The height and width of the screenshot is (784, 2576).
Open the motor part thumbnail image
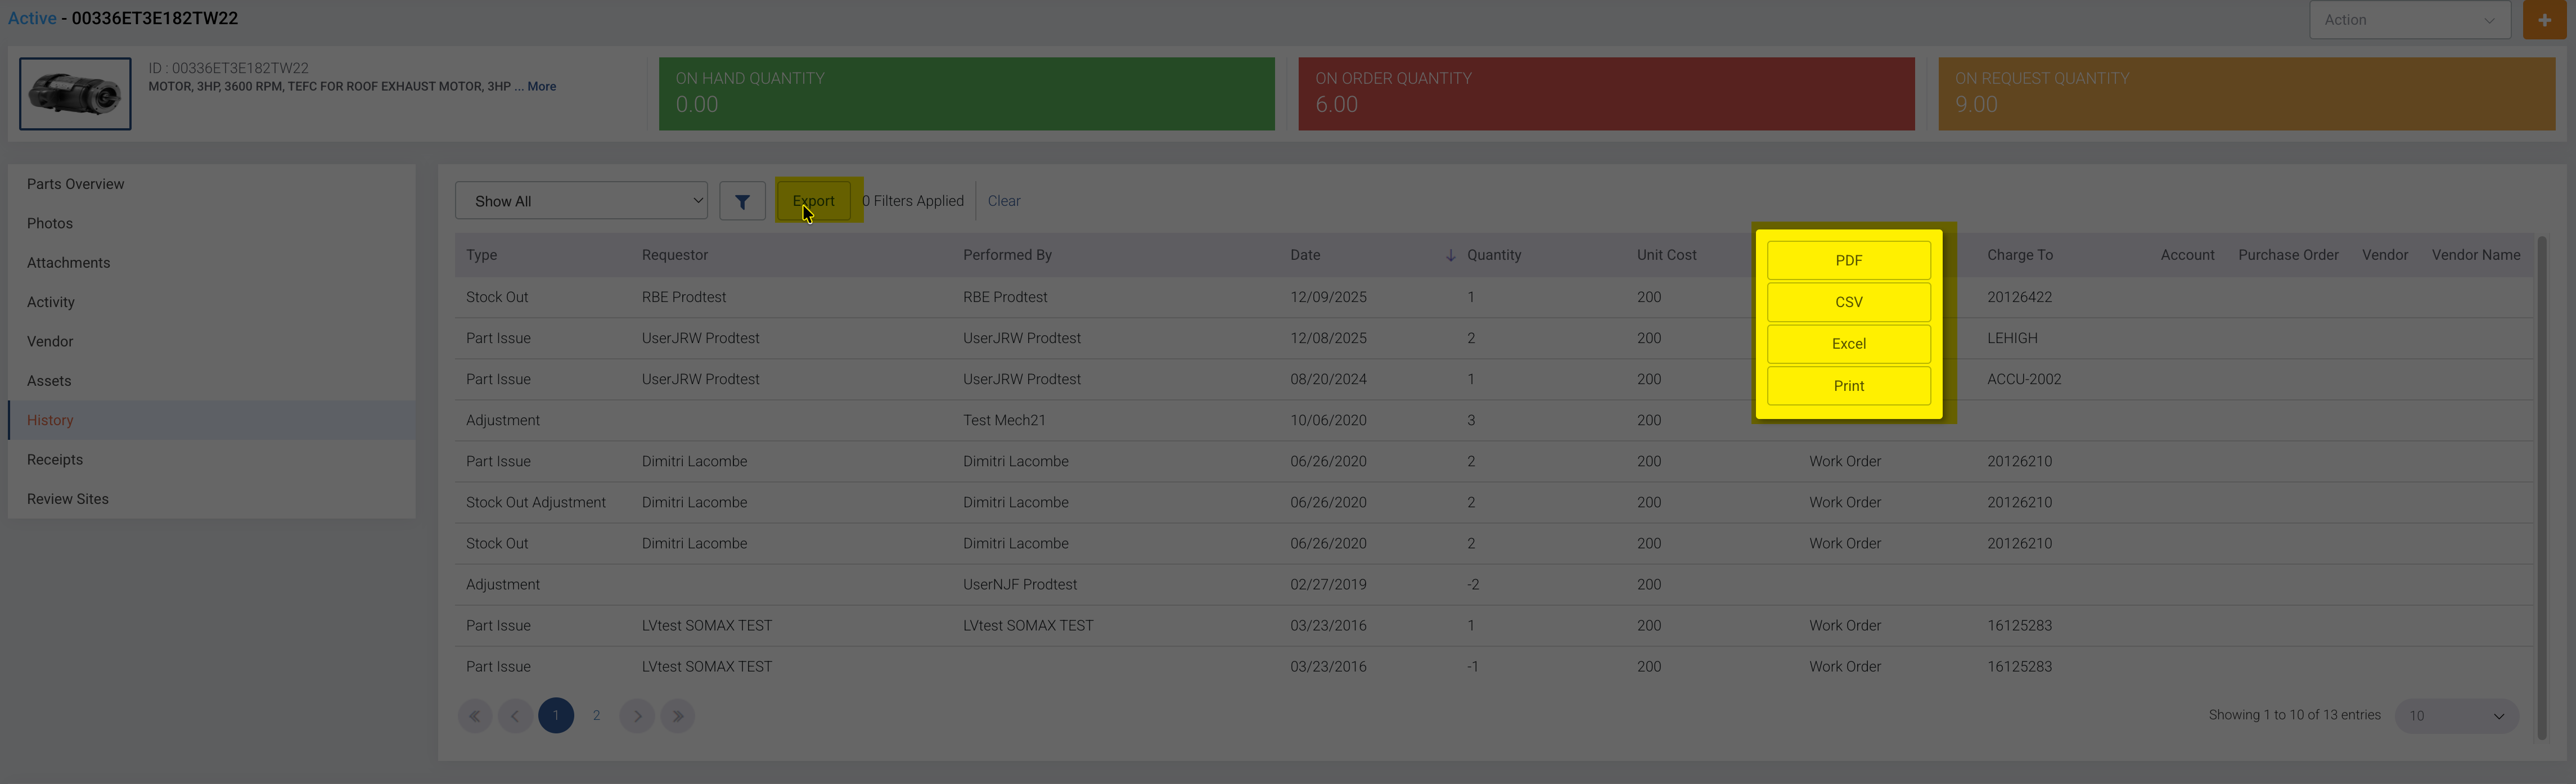click(75, 94)
